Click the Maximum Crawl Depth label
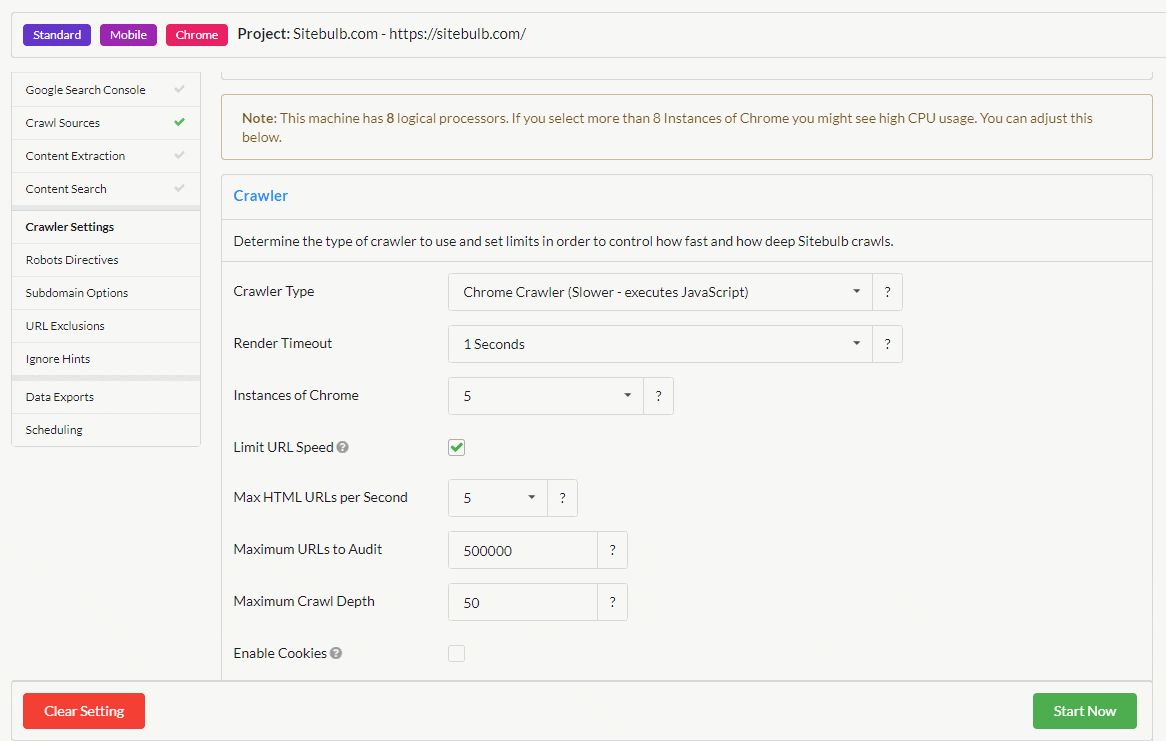This screenshot has height=741, width=1166. pyautogui.click(x=304, y=601)
